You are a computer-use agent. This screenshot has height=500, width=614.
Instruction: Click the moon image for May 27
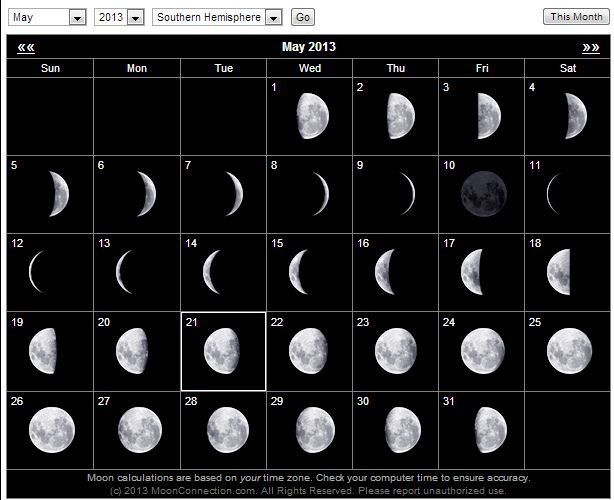pos(140,430)
